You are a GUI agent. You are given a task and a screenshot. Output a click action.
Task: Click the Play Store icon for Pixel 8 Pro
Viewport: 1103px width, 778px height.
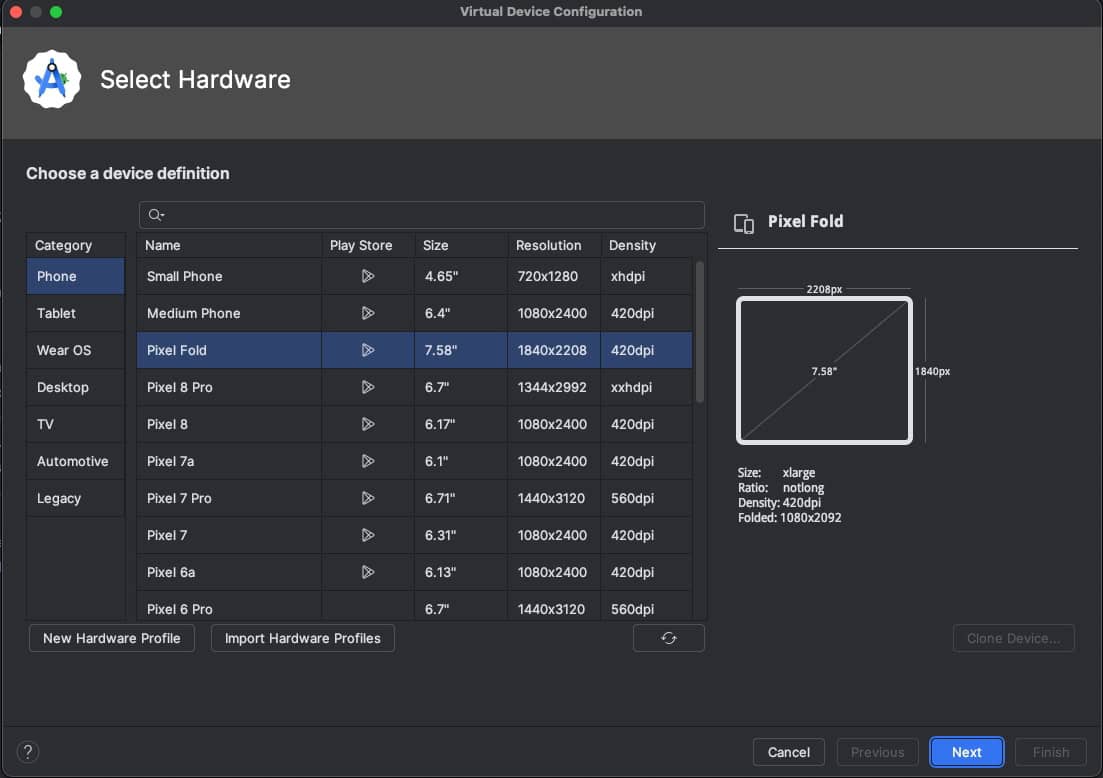click(366, 387)
